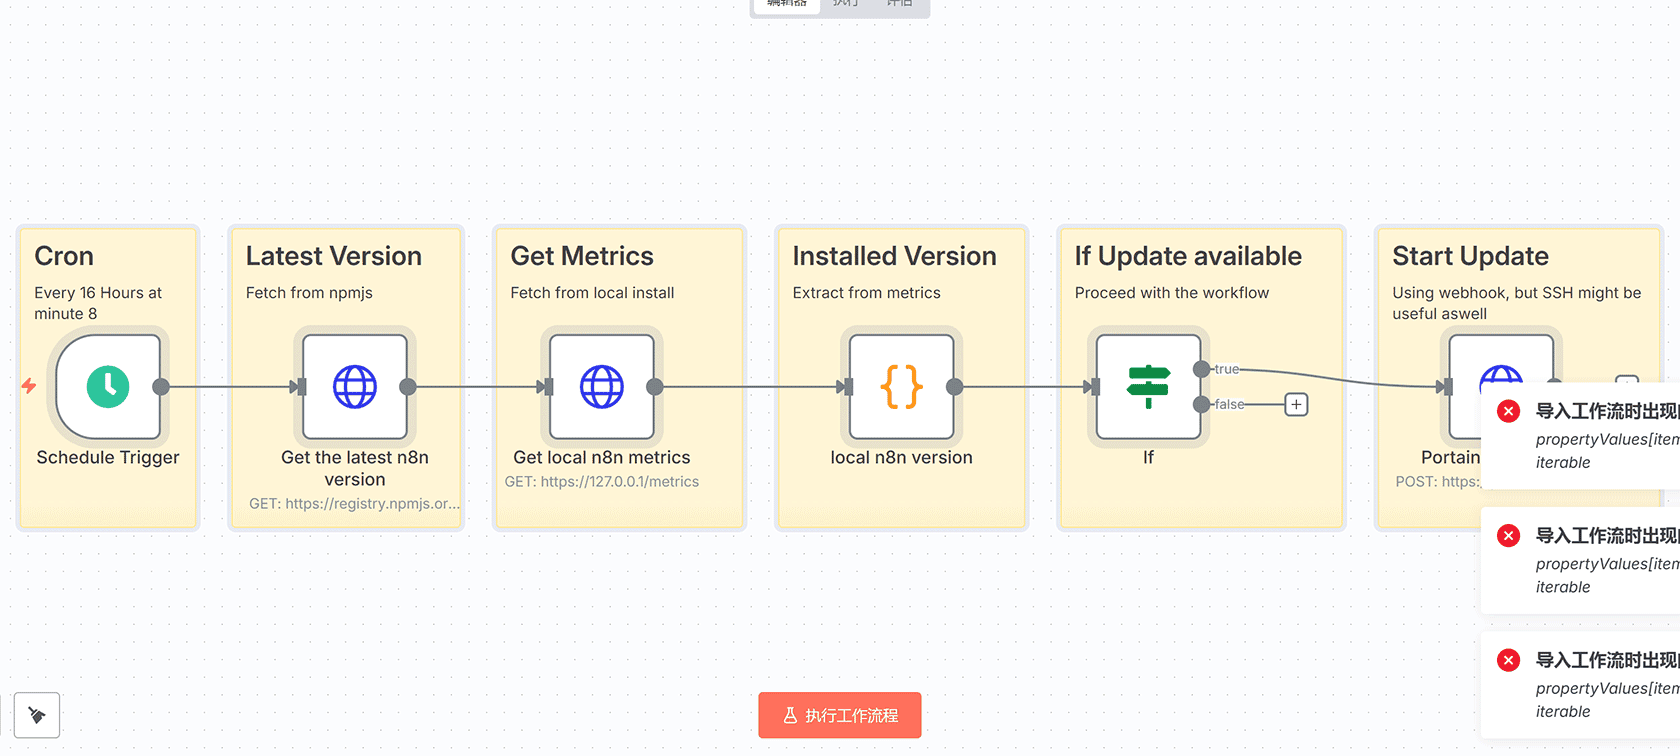Select the If signpost node
The height and width of the screenshot is (756, 1680).
click(1148, 387)
